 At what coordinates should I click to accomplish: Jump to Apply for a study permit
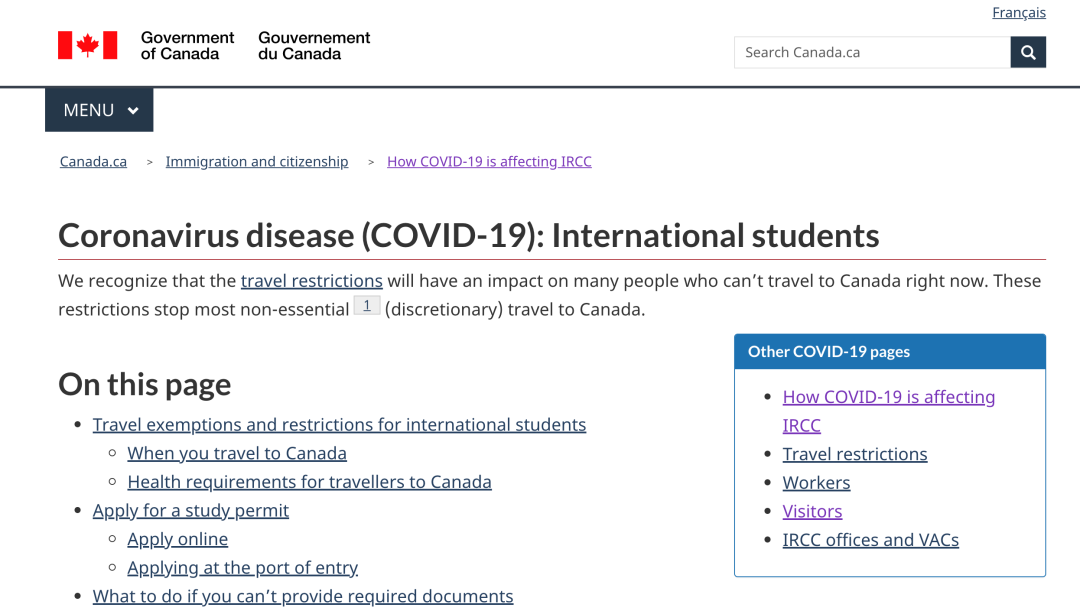[191, 511]
